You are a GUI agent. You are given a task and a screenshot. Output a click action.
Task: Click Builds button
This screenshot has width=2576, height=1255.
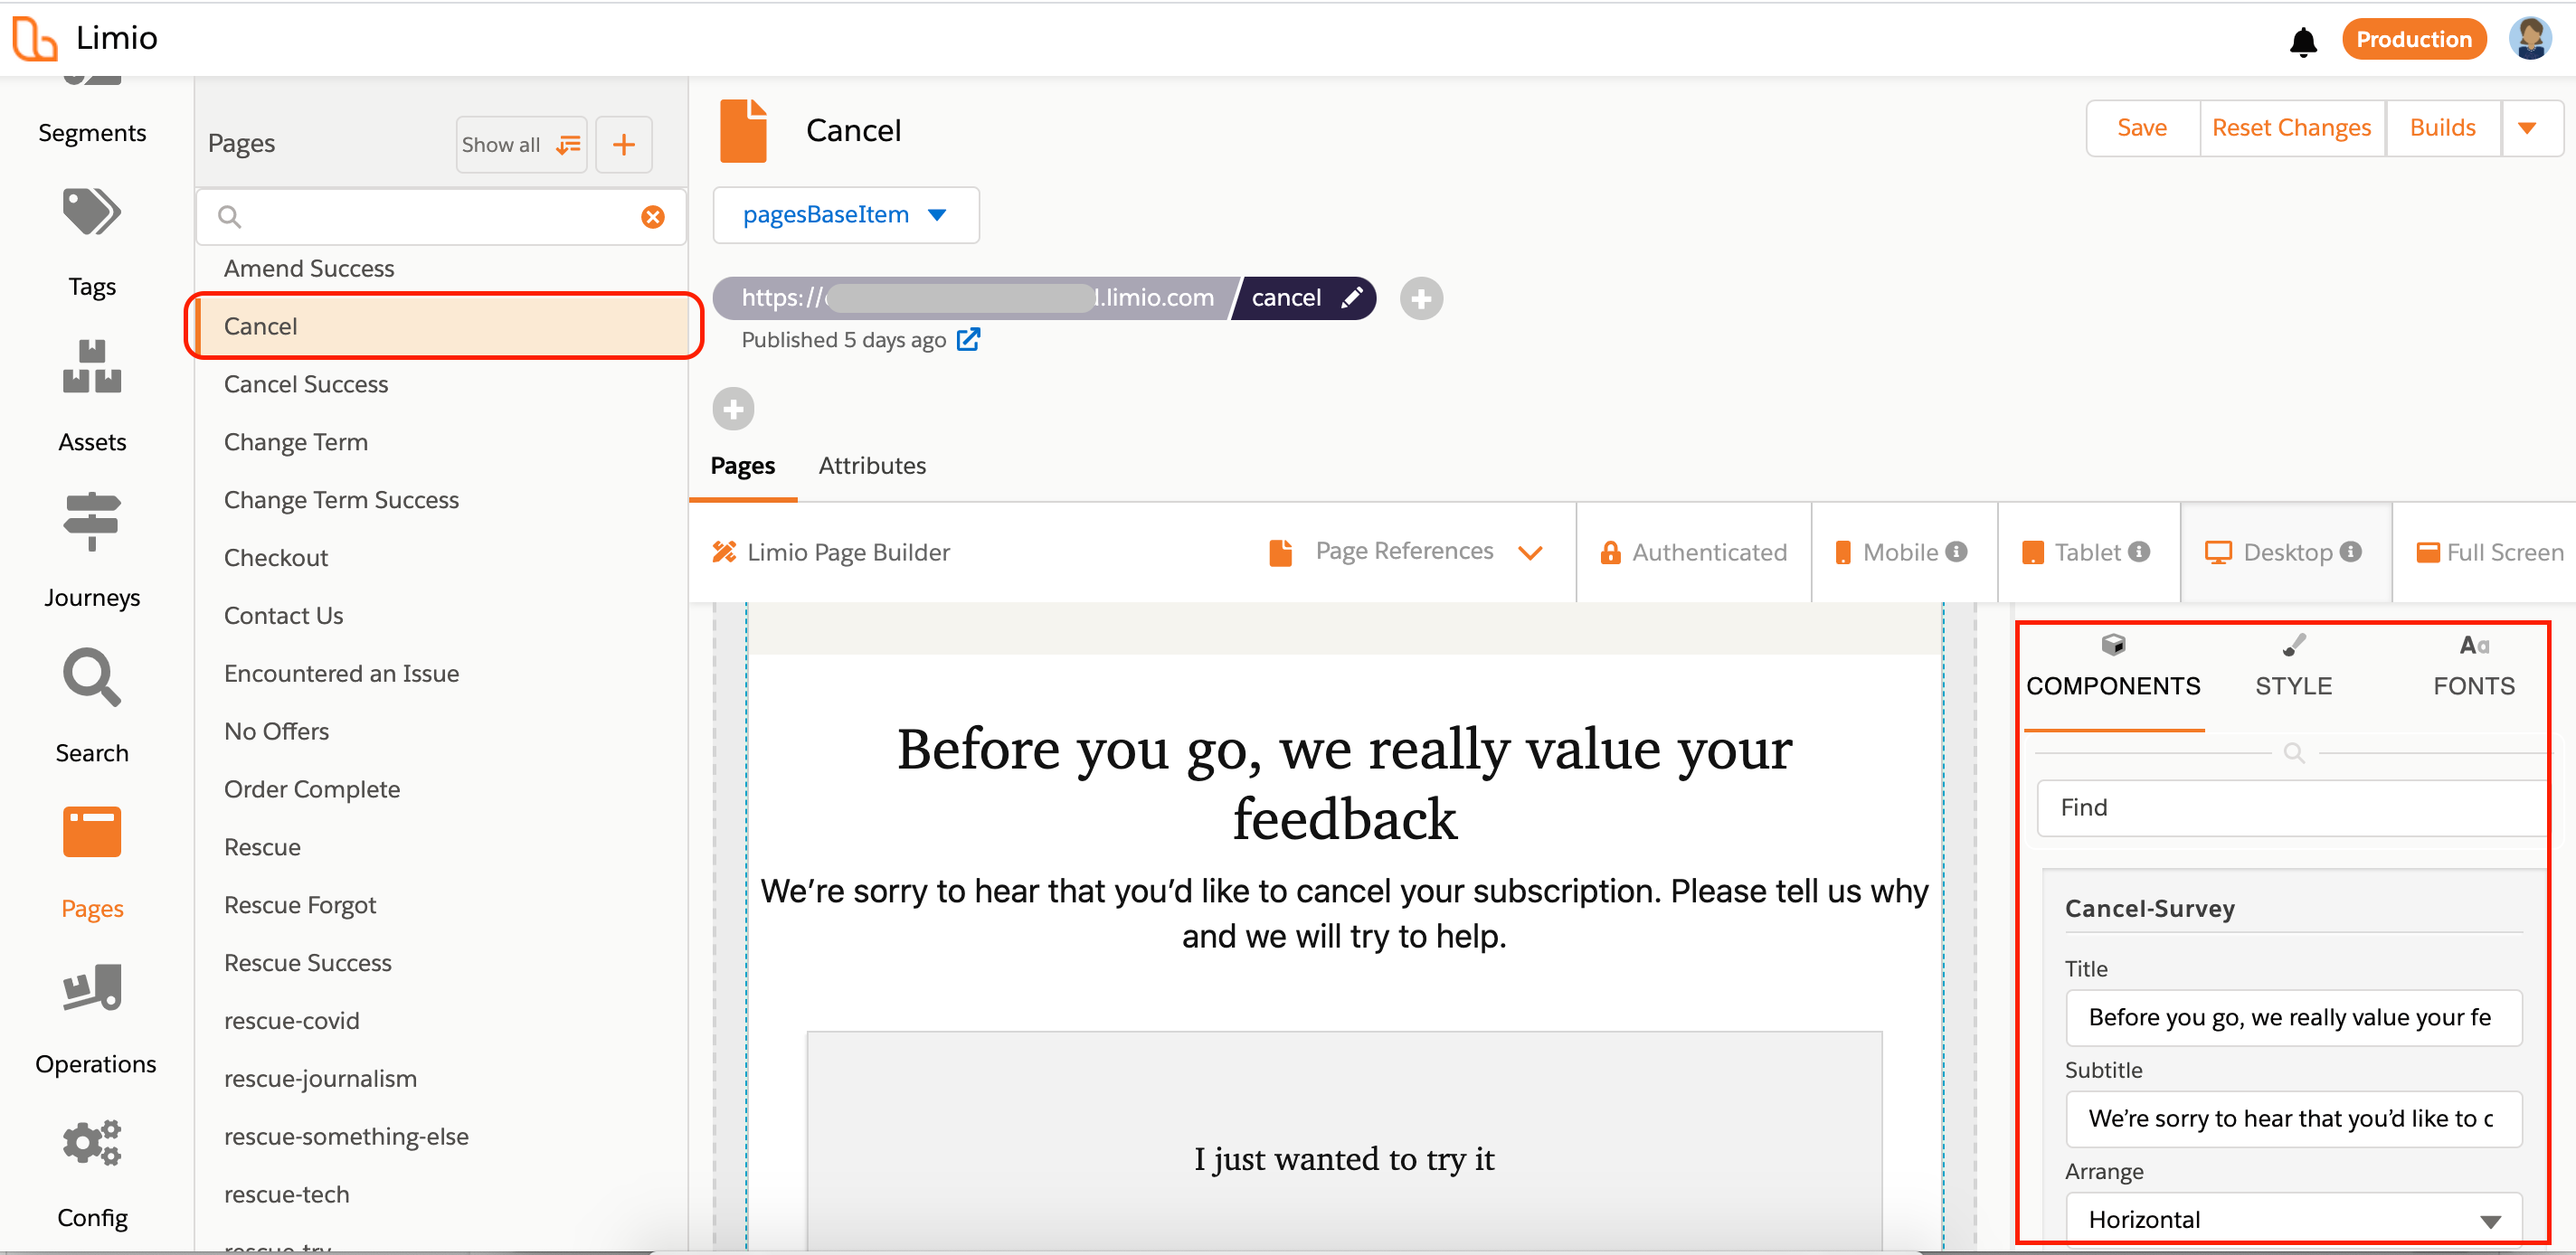pos(2442,128)
